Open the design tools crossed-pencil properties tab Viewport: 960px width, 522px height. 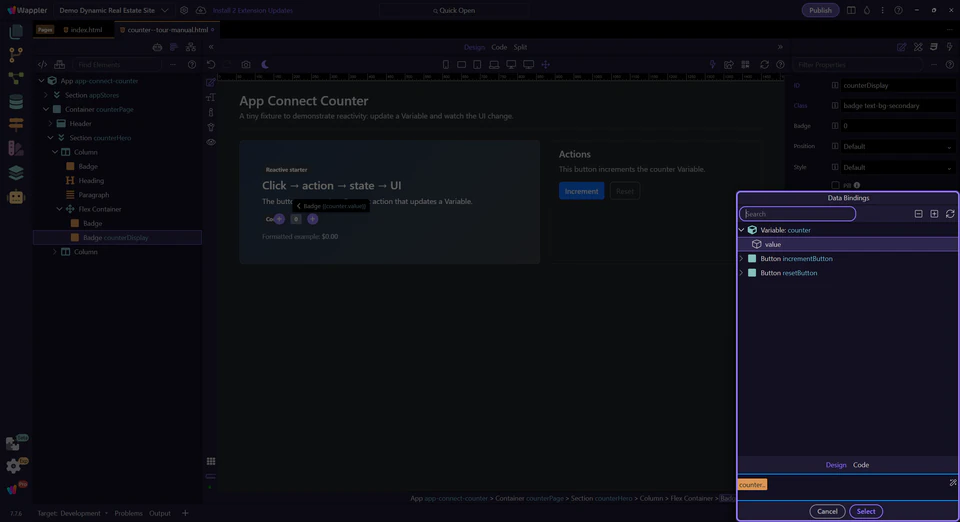coord(918,47)
